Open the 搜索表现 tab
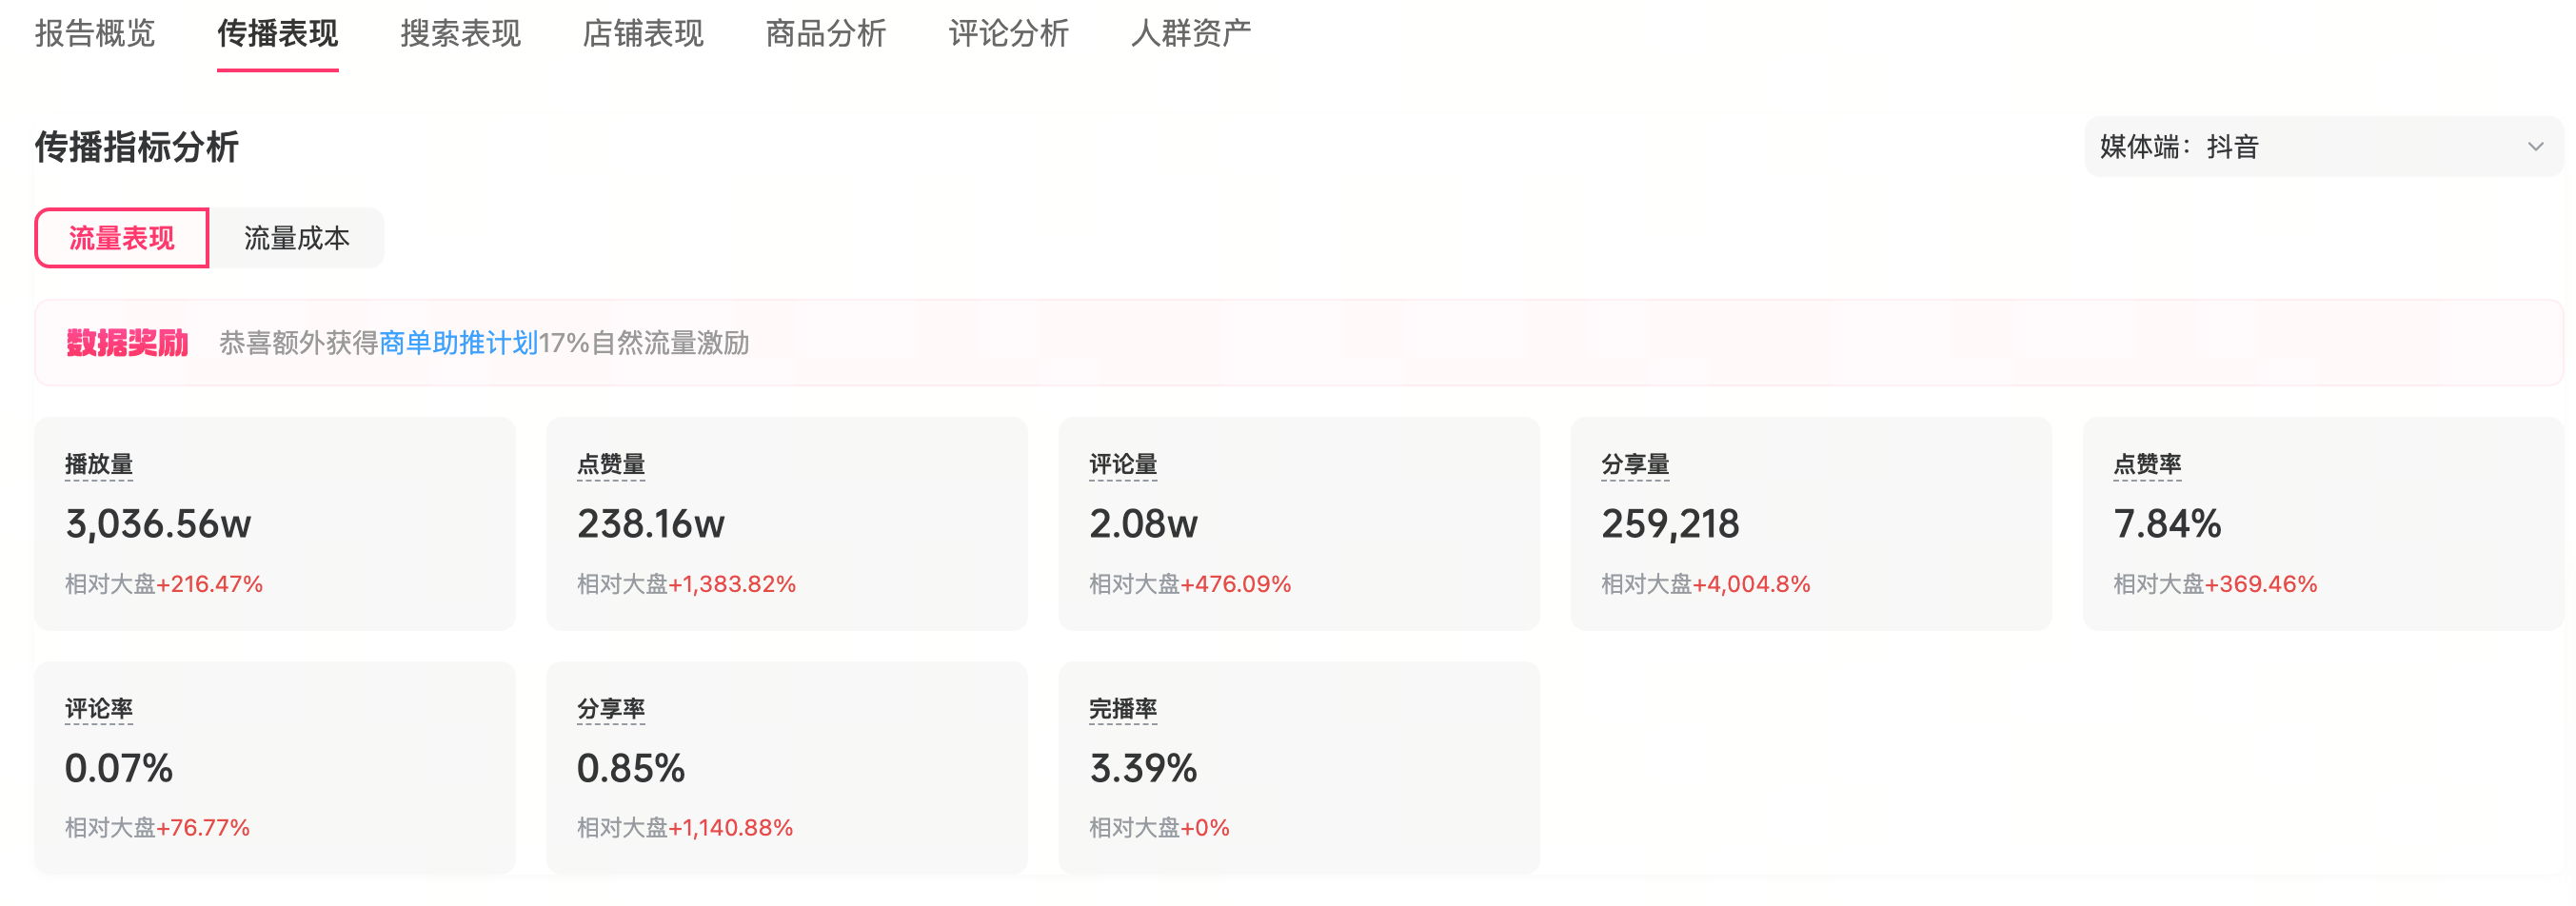The height and width of the screenshot is (906, 2576). tap(460, 33)
